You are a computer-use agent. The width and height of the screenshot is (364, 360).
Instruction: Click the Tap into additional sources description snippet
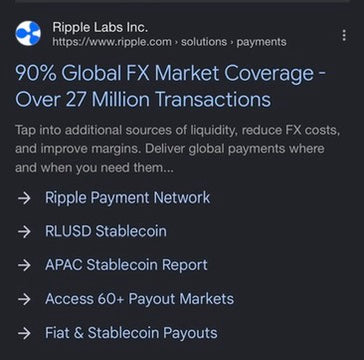pyautogui.click(x=177, y=149)
